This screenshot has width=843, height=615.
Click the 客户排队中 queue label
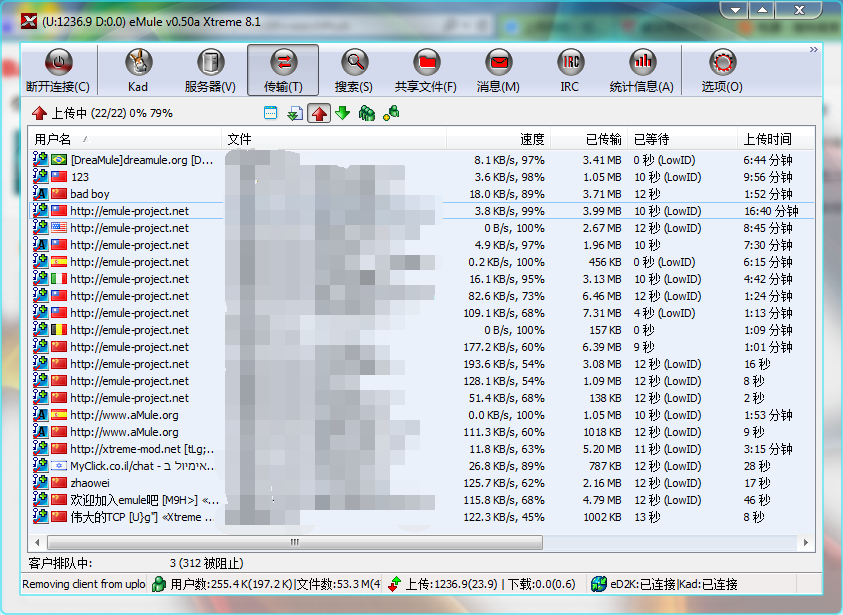(60, 563)
